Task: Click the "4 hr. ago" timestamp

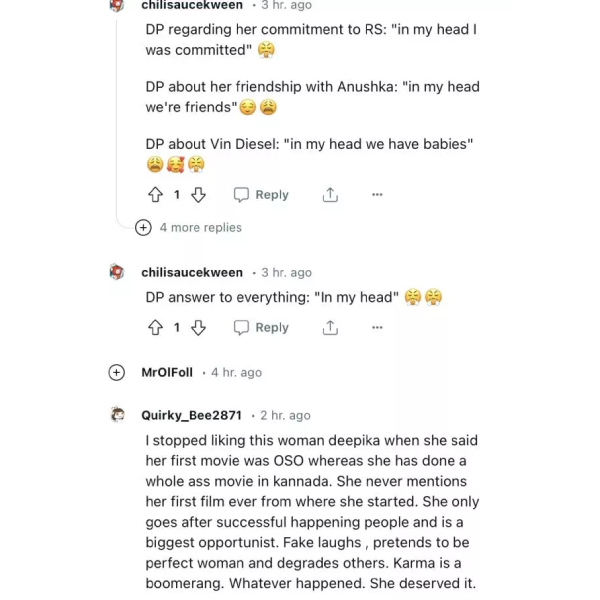Action: (x=236, y=372)
